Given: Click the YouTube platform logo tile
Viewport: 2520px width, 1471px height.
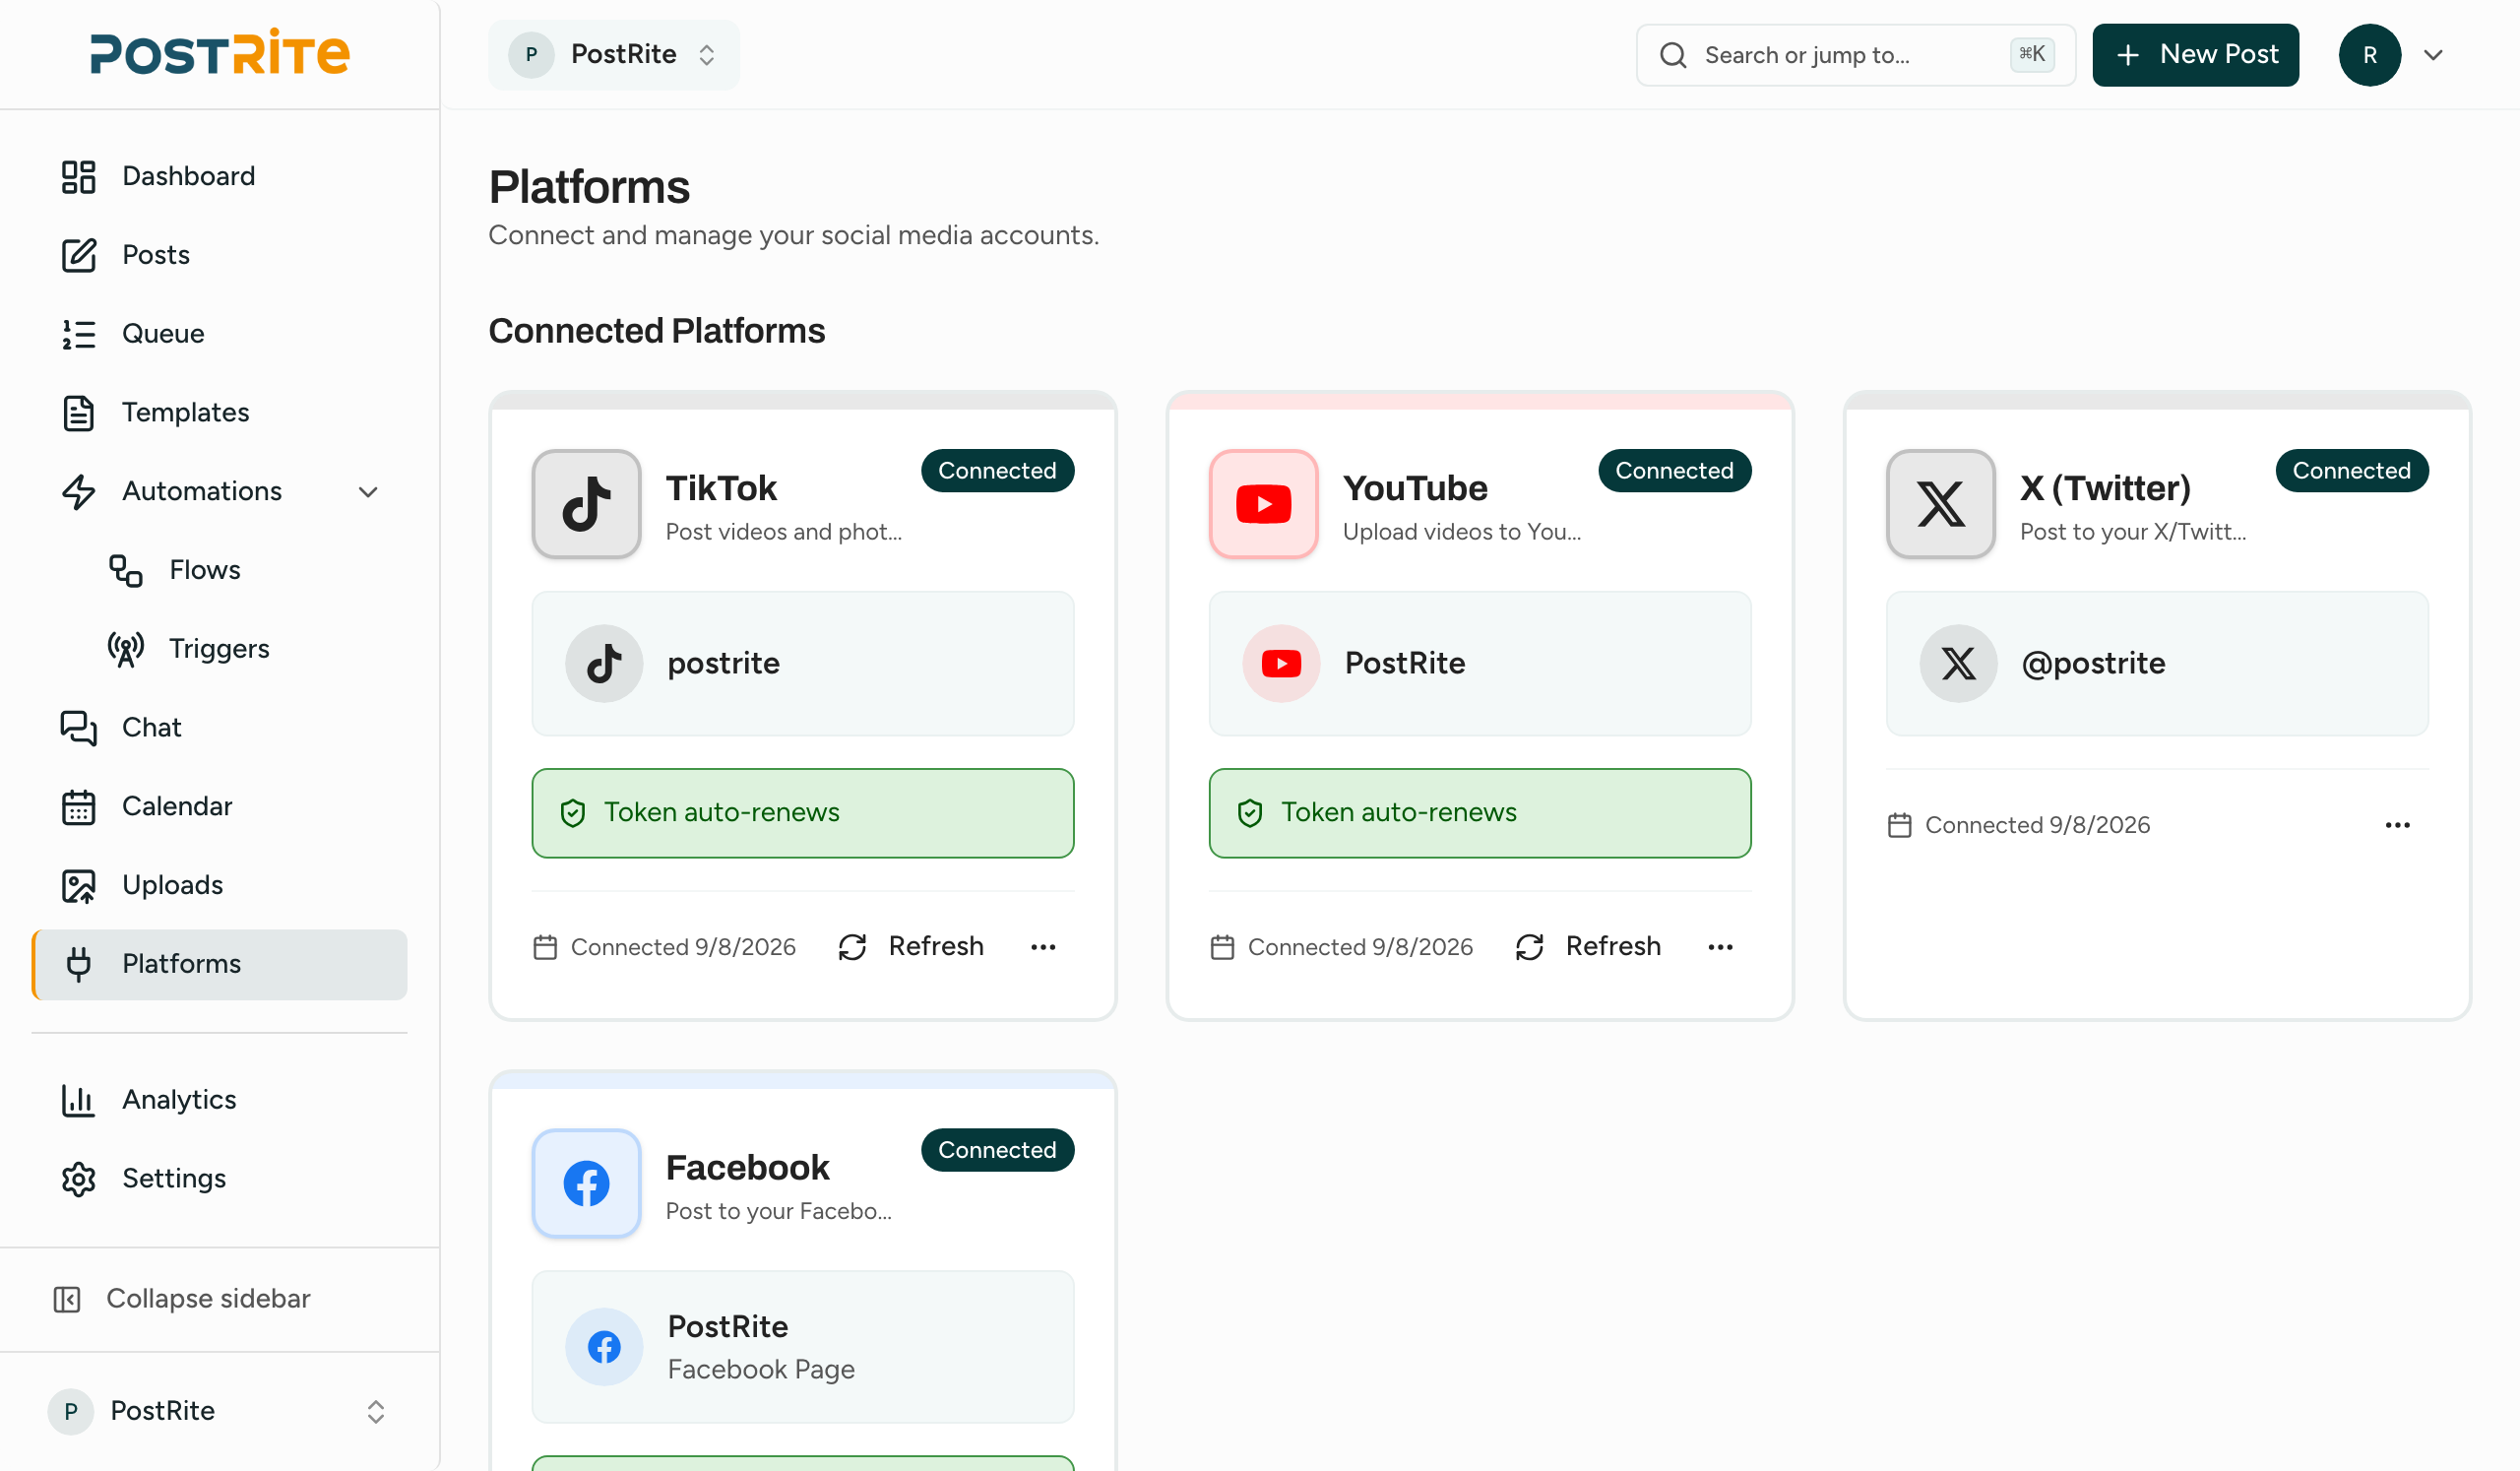Looking at the screenshot, I should click(1263, 504).
